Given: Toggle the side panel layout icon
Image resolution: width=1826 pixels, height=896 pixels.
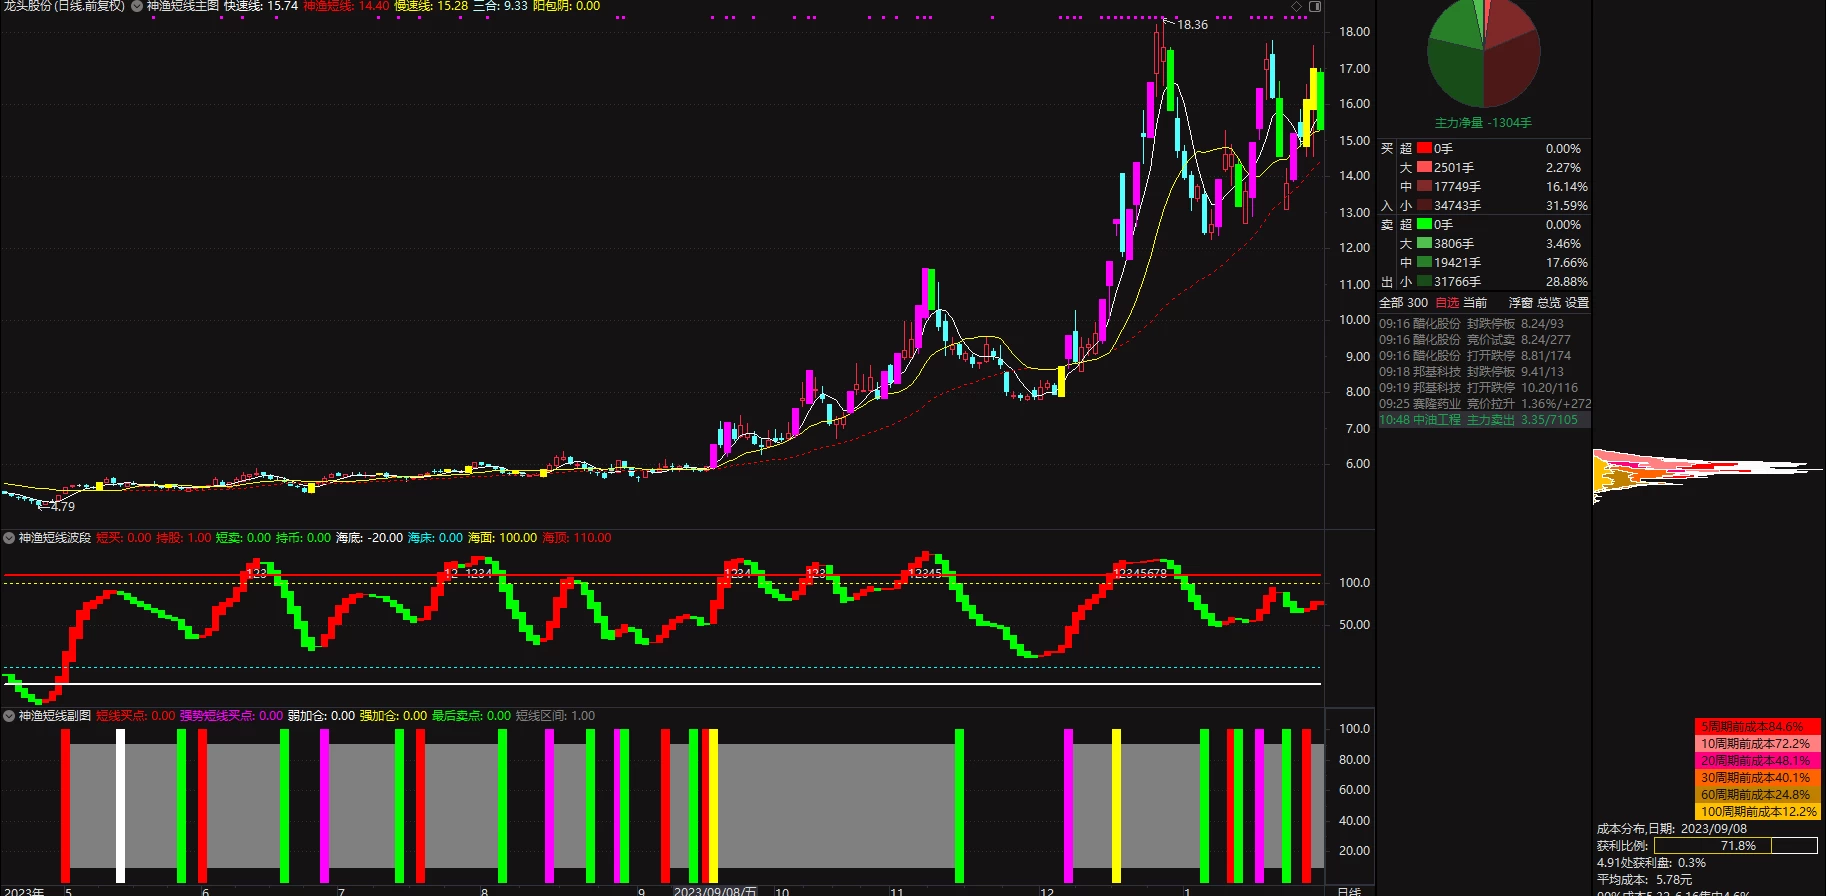Looking at the screenshot, I should 1315,6.
